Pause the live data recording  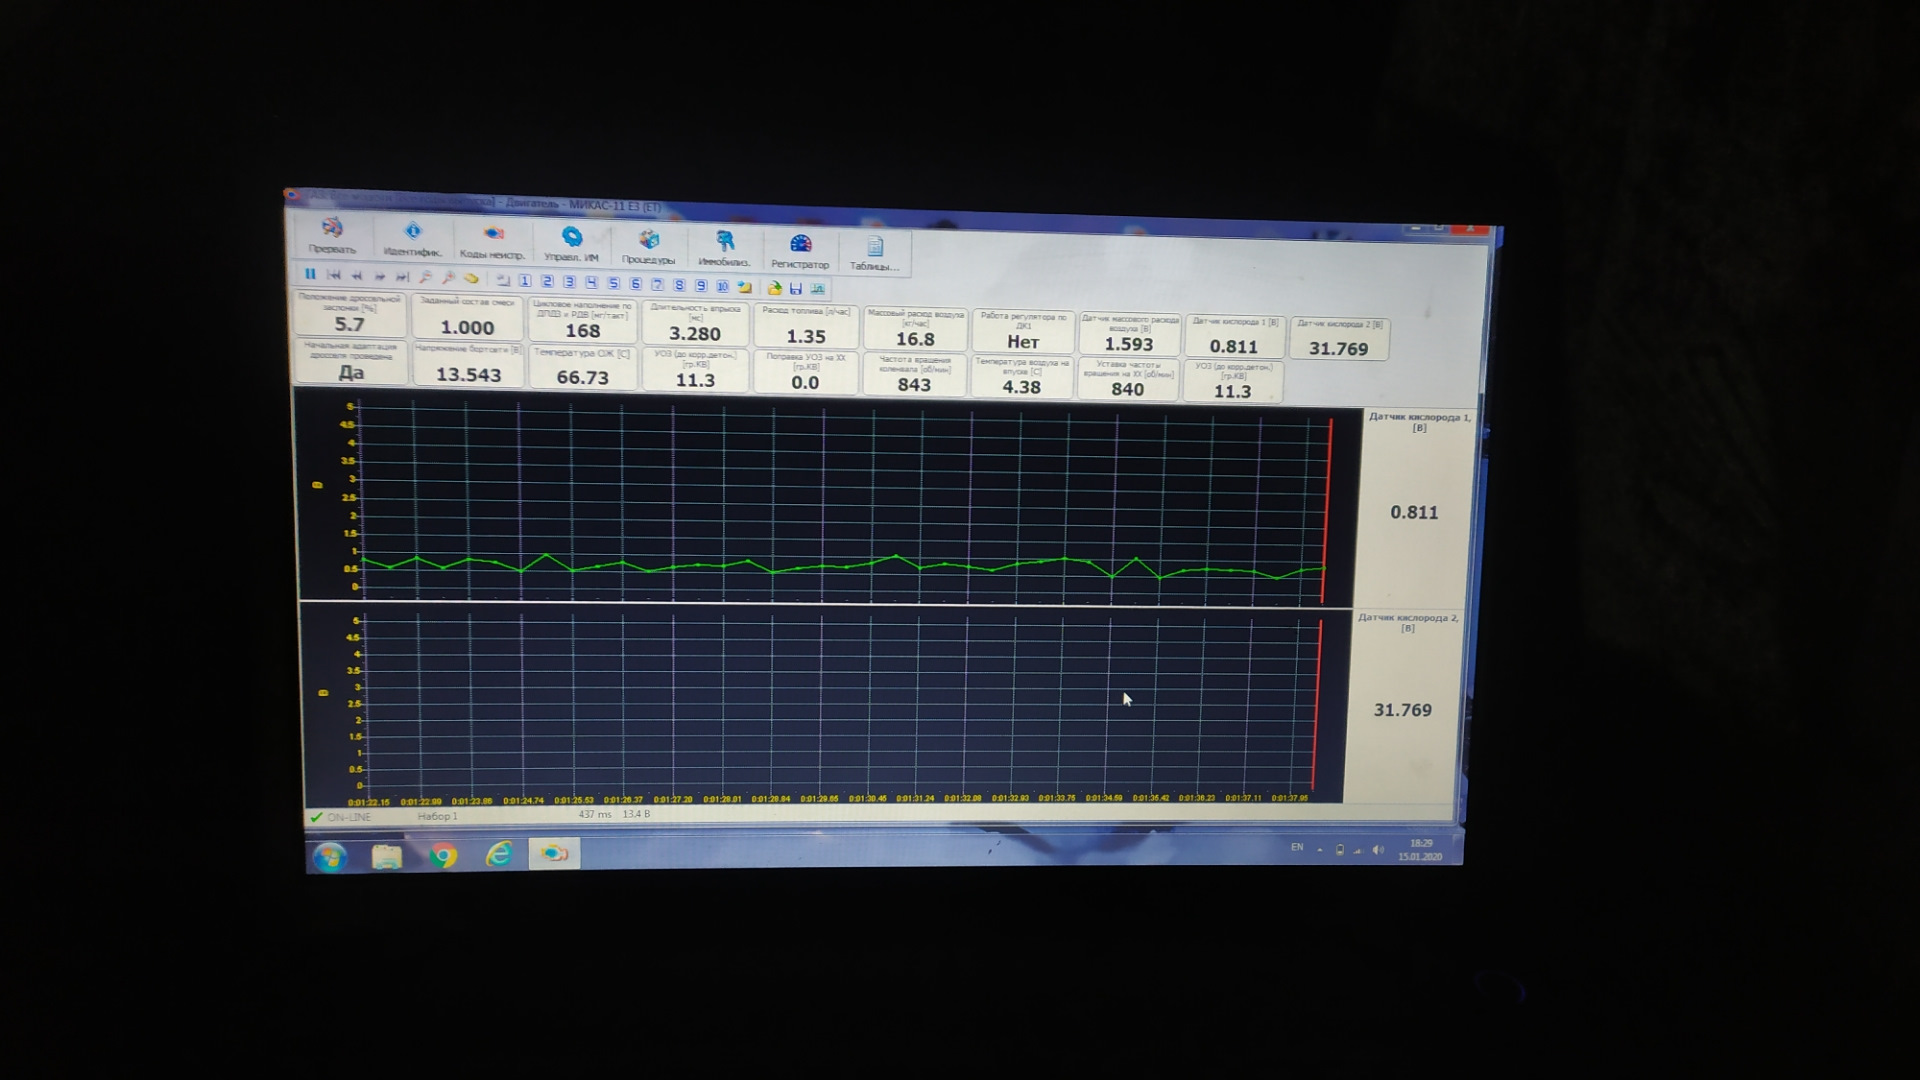tap(310, 274)
